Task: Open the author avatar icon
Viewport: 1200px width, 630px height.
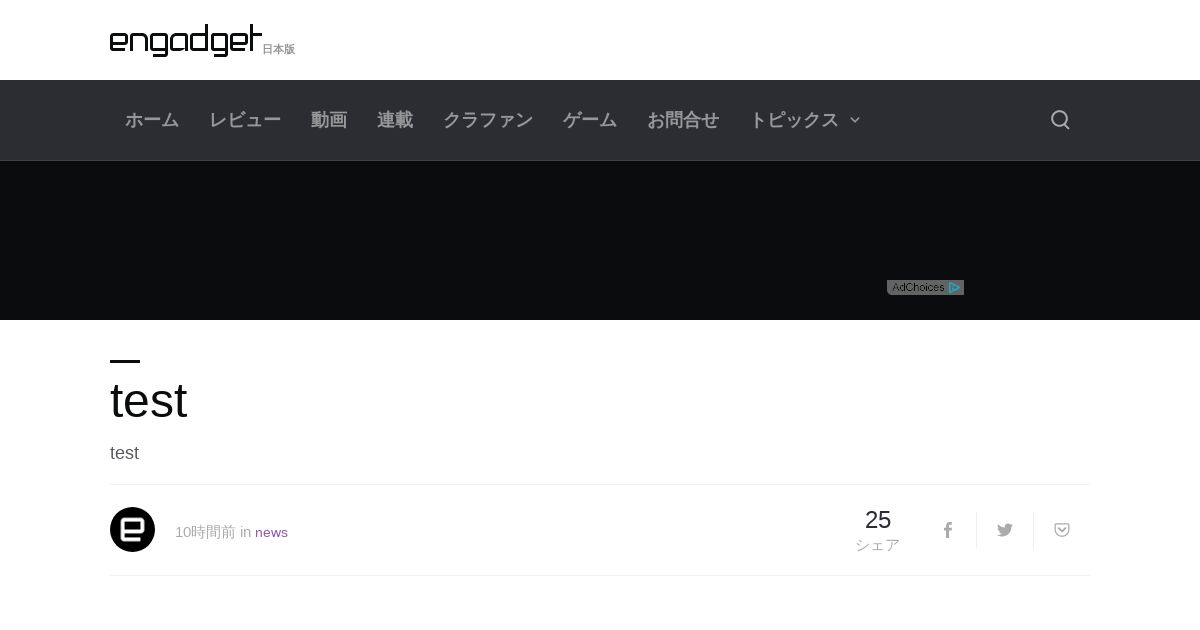Action: (132, 530)
